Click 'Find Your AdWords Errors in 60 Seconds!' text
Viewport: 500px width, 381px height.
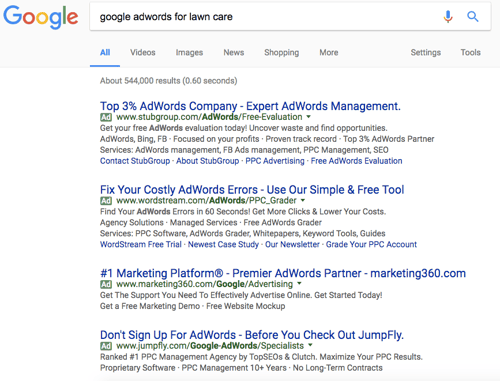(x=243, y=212)
